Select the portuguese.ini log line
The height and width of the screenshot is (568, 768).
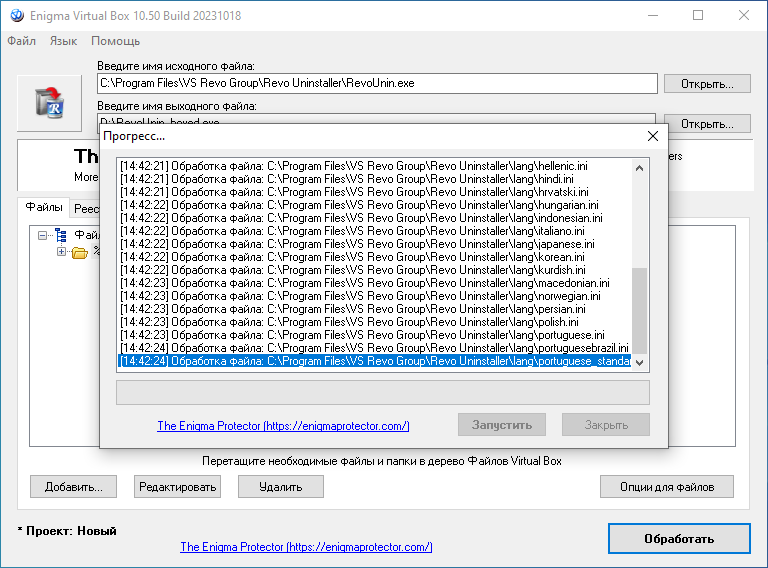(375, 334)
